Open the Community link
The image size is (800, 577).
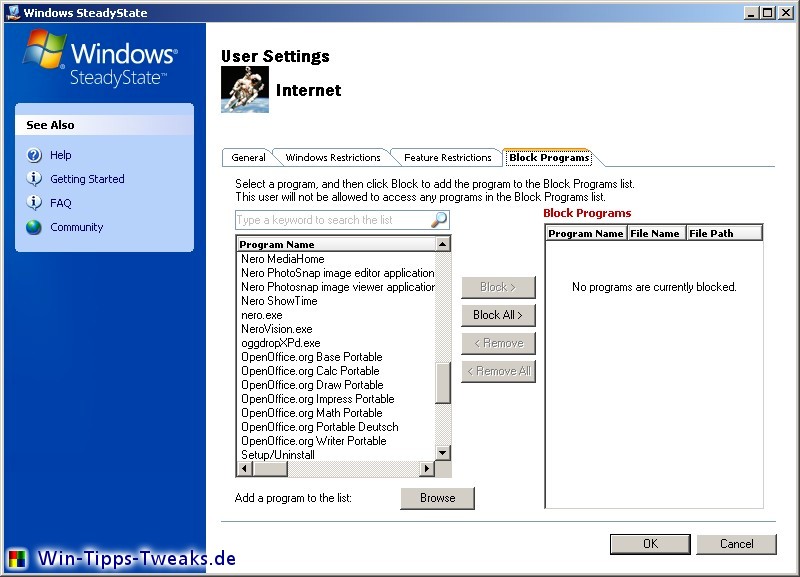click(x=77, y=227)
